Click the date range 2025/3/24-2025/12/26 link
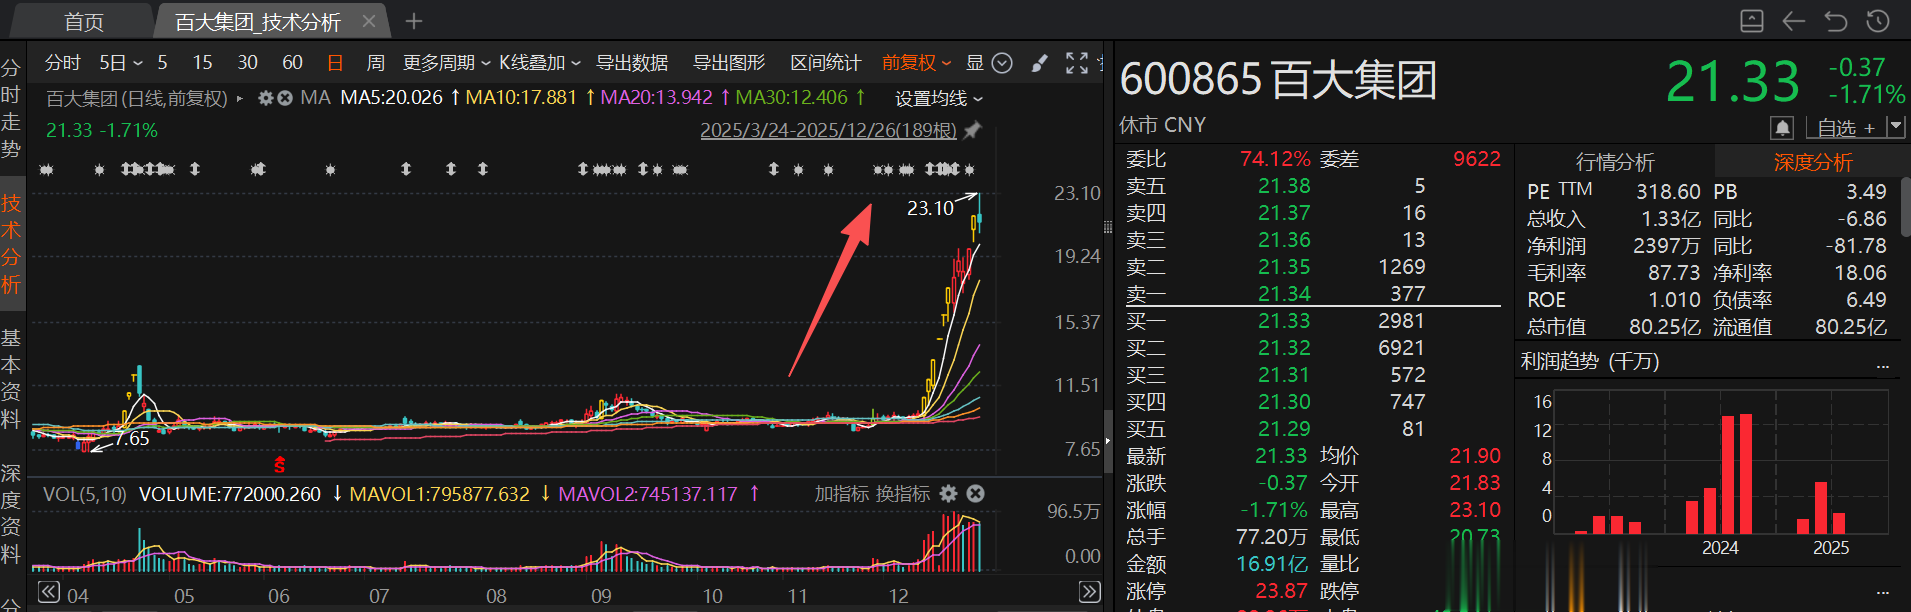Screen dimensions: 1911x612 (828, 130)
